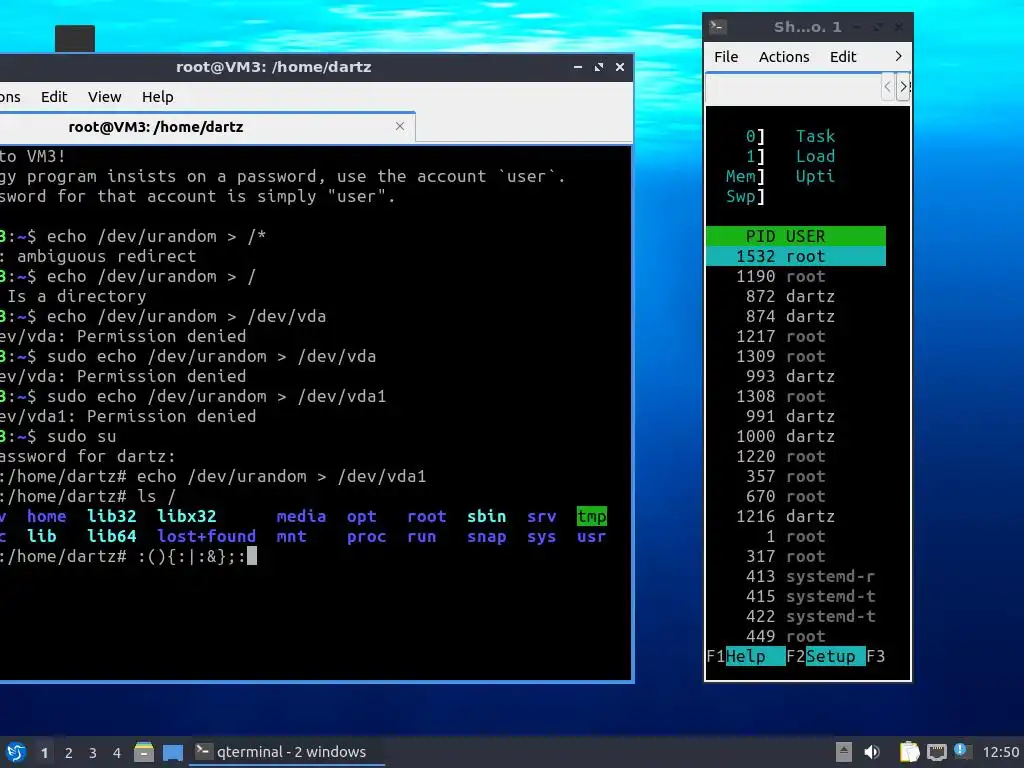Select htop process row 1308 root
The height and width of the screenshot is (768, 1024).
coord(795,396)
